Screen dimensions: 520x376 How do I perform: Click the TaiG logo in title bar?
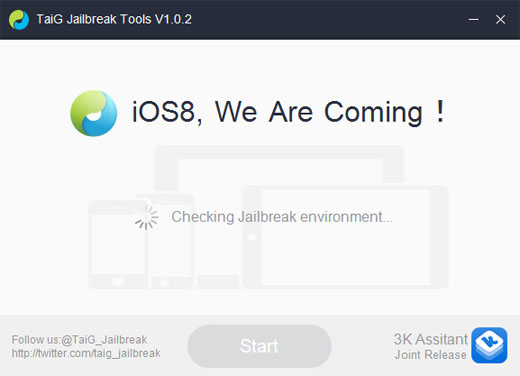(19, 20)
